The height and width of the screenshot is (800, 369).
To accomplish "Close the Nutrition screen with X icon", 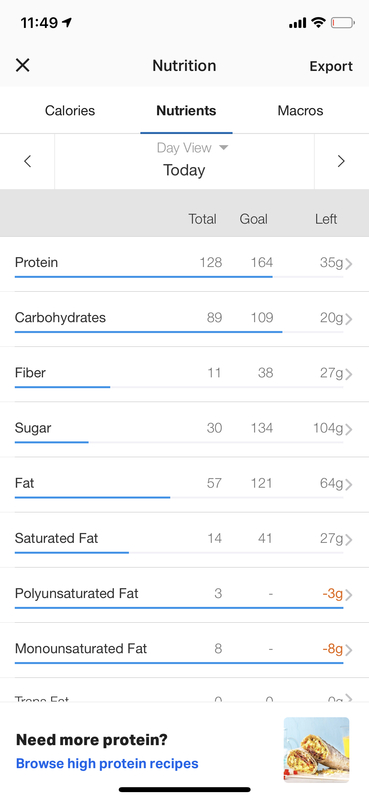I will click(22, 65).
